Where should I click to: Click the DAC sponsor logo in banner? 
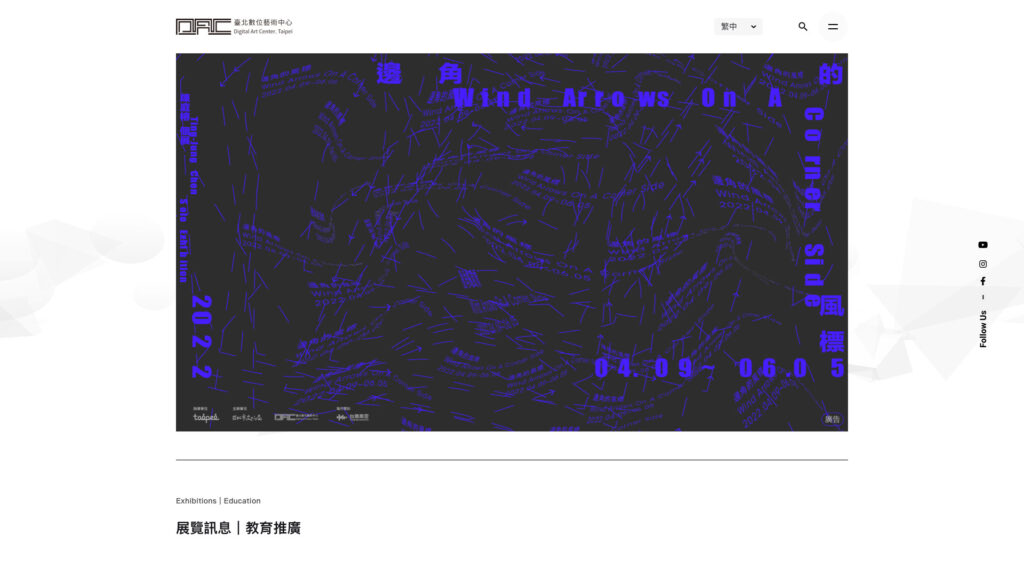pos(296,417)
